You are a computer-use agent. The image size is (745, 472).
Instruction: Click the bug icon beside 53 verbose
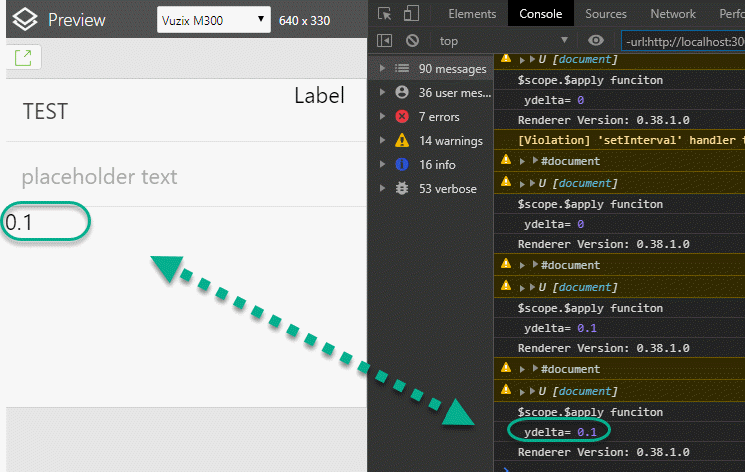point(402,188)
